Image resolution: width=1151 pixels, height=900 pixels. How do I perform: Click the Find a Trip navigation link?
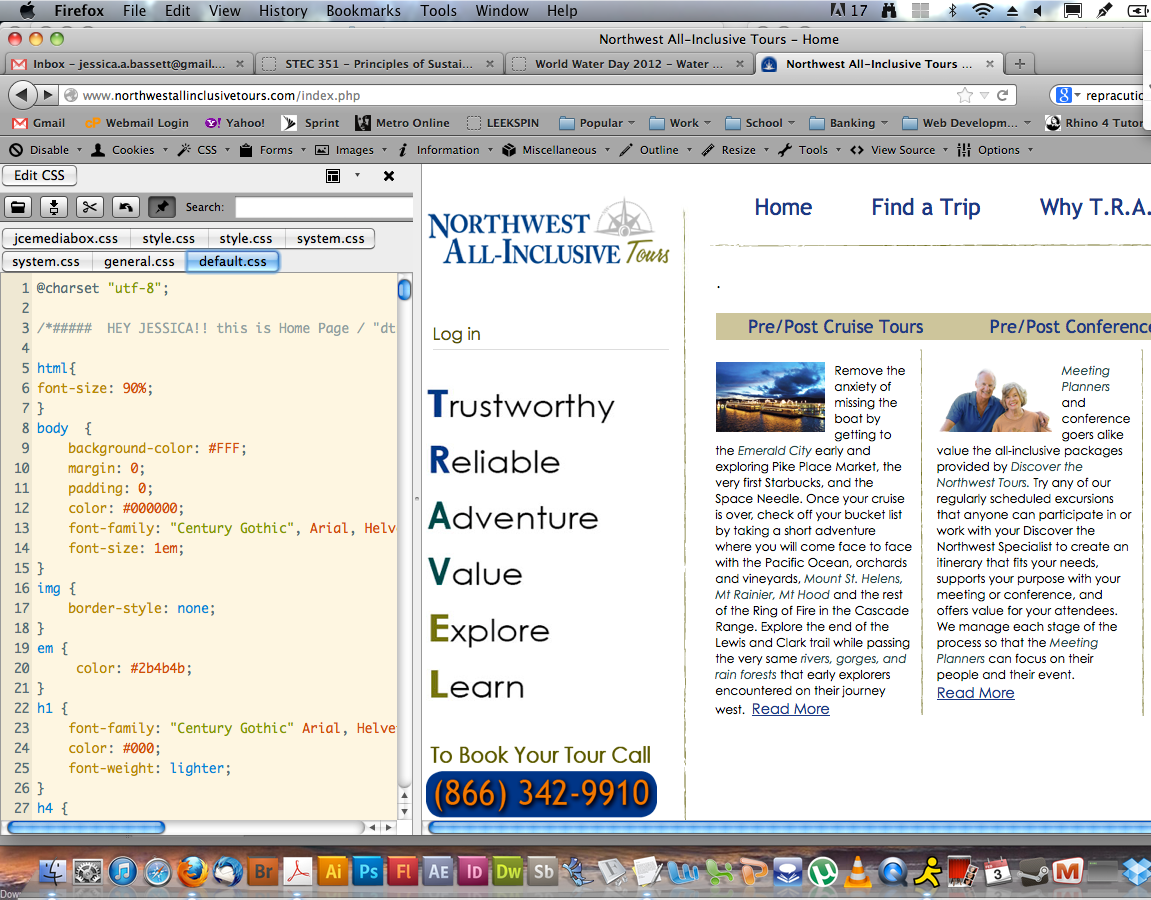coord(926,207)
